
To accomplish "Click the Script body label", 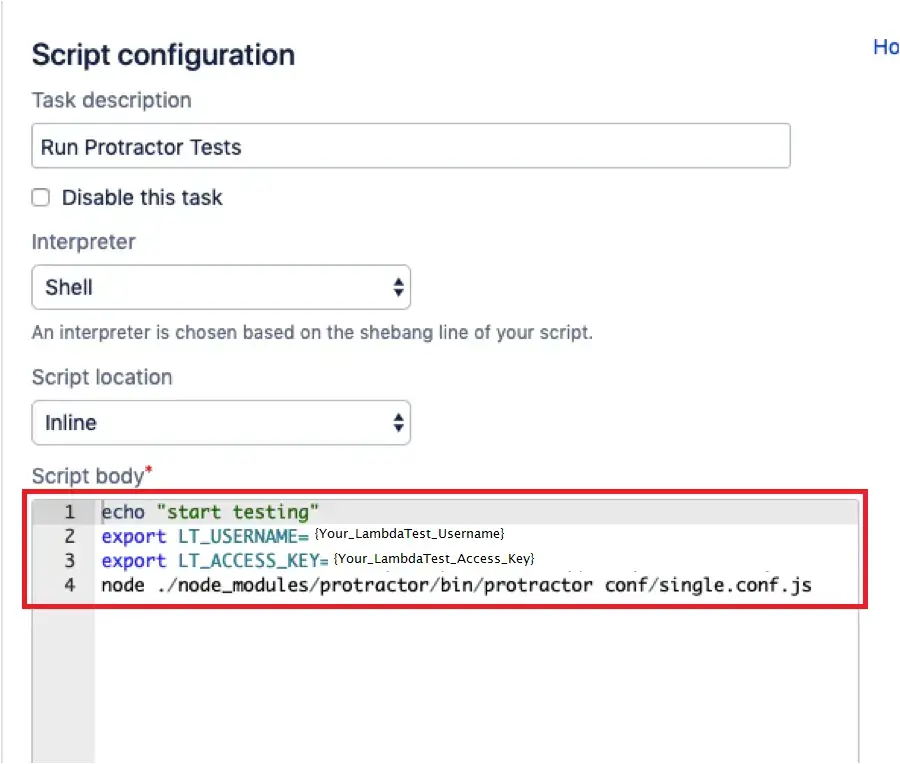I will [x=88, y=477].
